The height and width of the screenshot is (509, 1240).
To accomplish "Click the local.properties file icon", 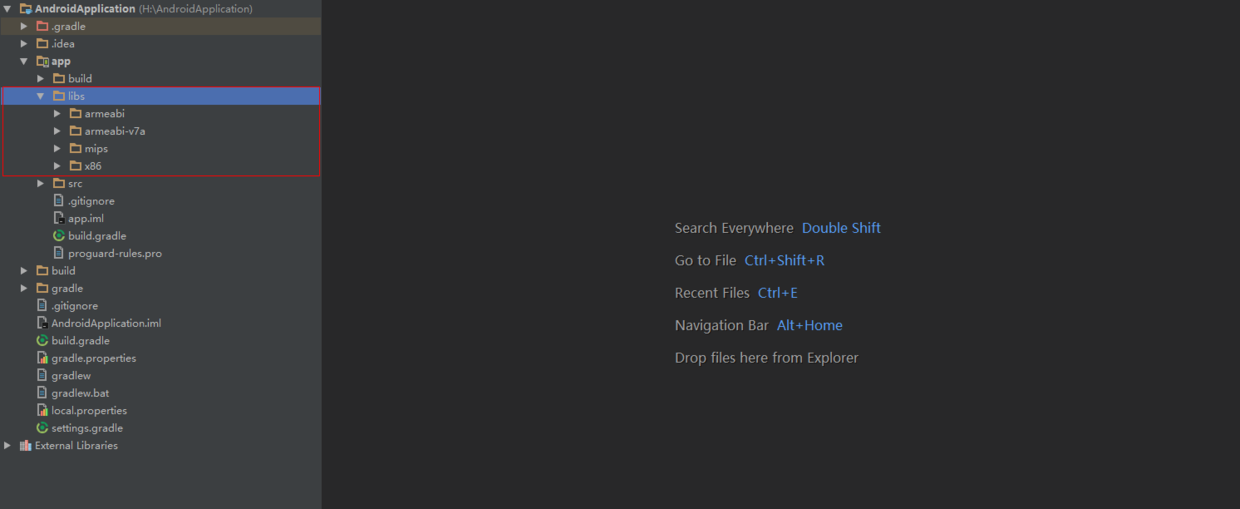I will 42,410.
